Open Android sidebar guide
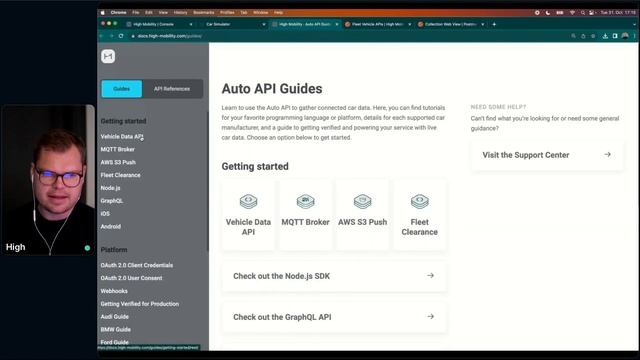The height and width of the screenshot is (360, 640). pos(111,227)
